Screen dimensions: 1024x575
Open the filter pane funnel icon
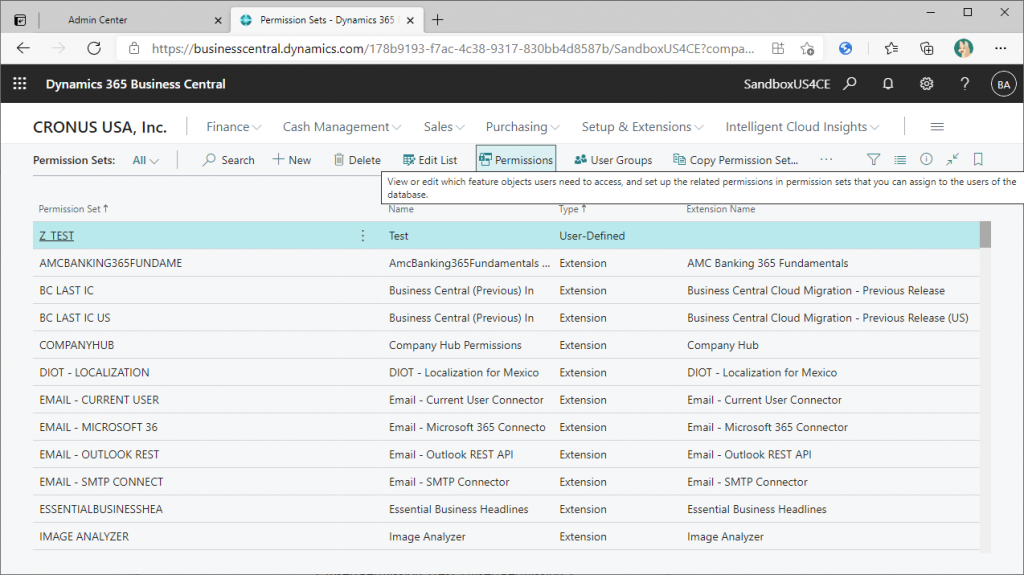pyautogui.click(x=873, y=159)
